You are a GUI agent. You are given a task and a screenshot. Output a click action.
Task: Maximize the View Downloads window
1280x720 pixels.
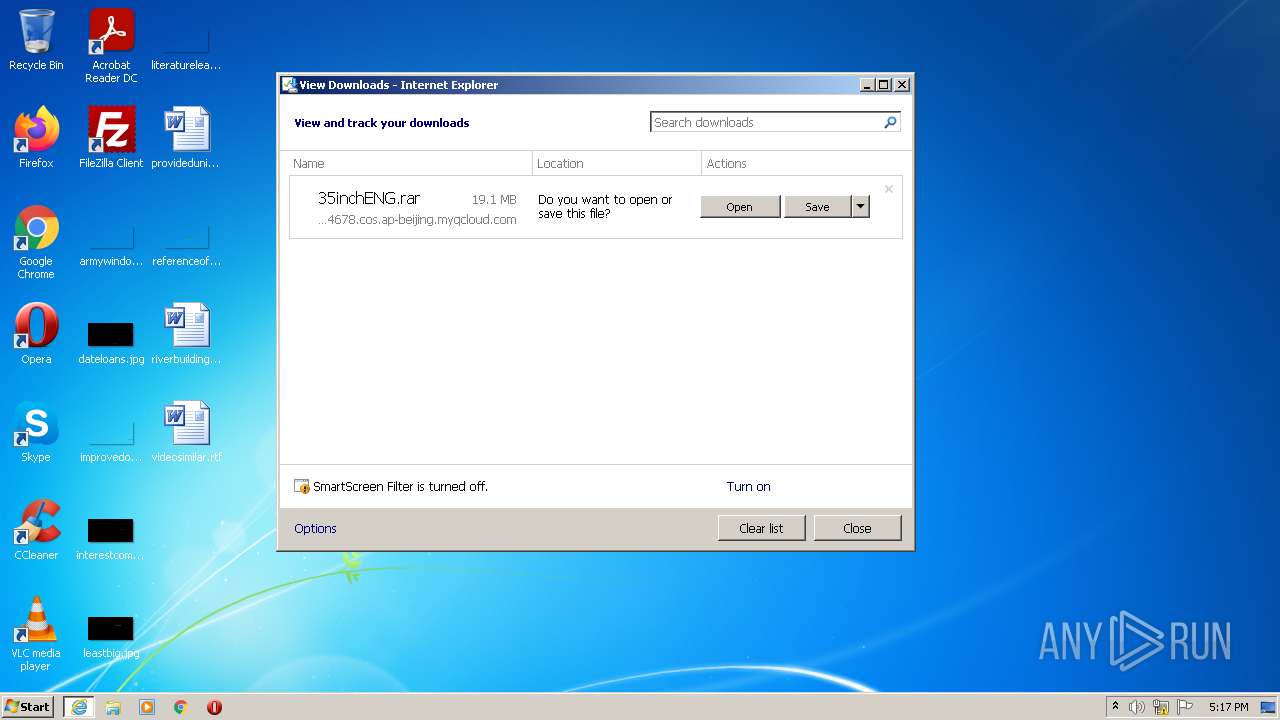pyautogui.click(x=884, y=85)
